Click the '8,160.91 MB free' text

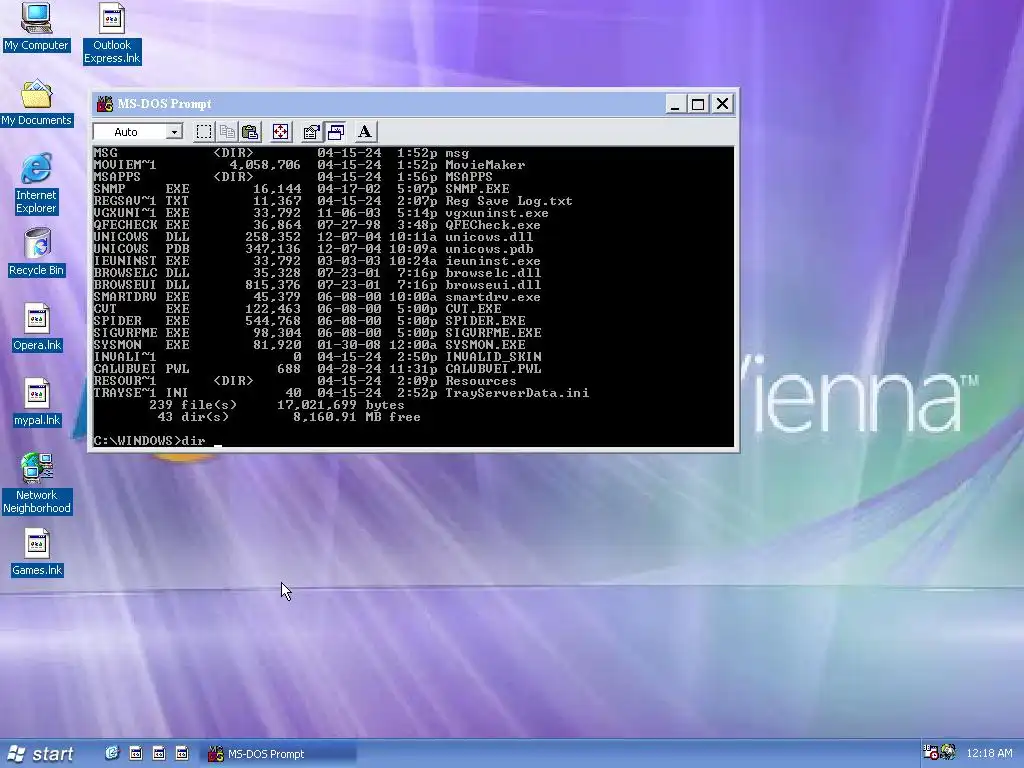357,417
